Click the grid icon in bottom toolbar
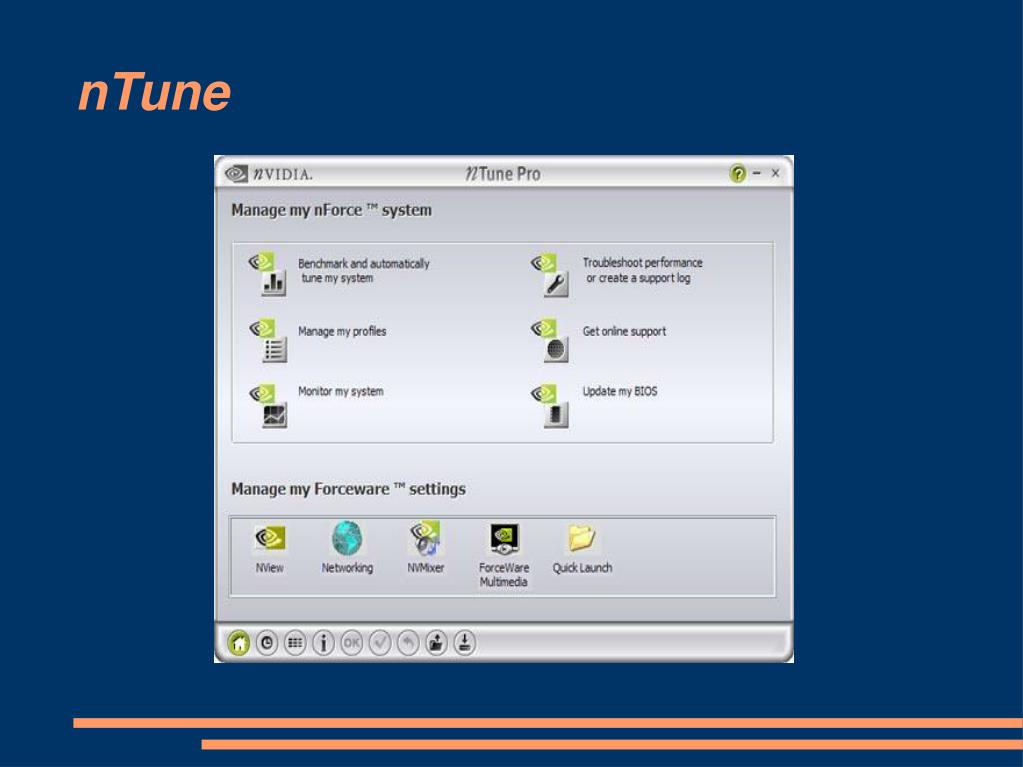The height and width of the screenshot is (767, 1023). coord(295,643)
